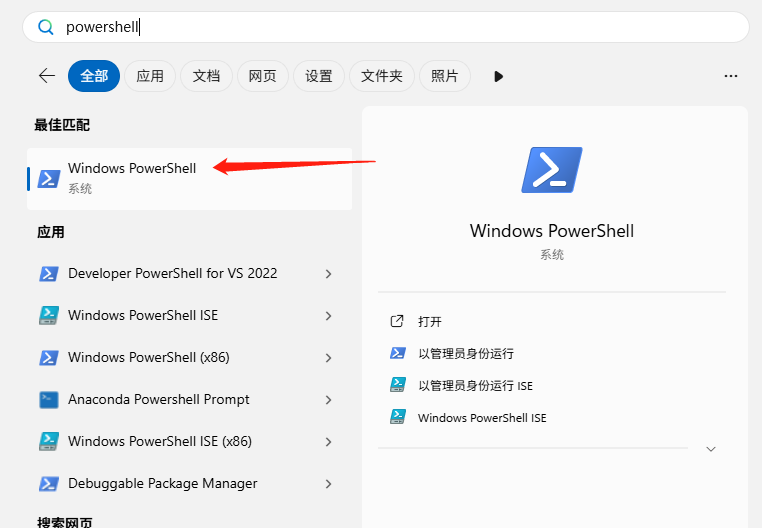Switch to the 网页 filter tab
762x528 pixels.
pyautogui.click(x=262, y=76)
